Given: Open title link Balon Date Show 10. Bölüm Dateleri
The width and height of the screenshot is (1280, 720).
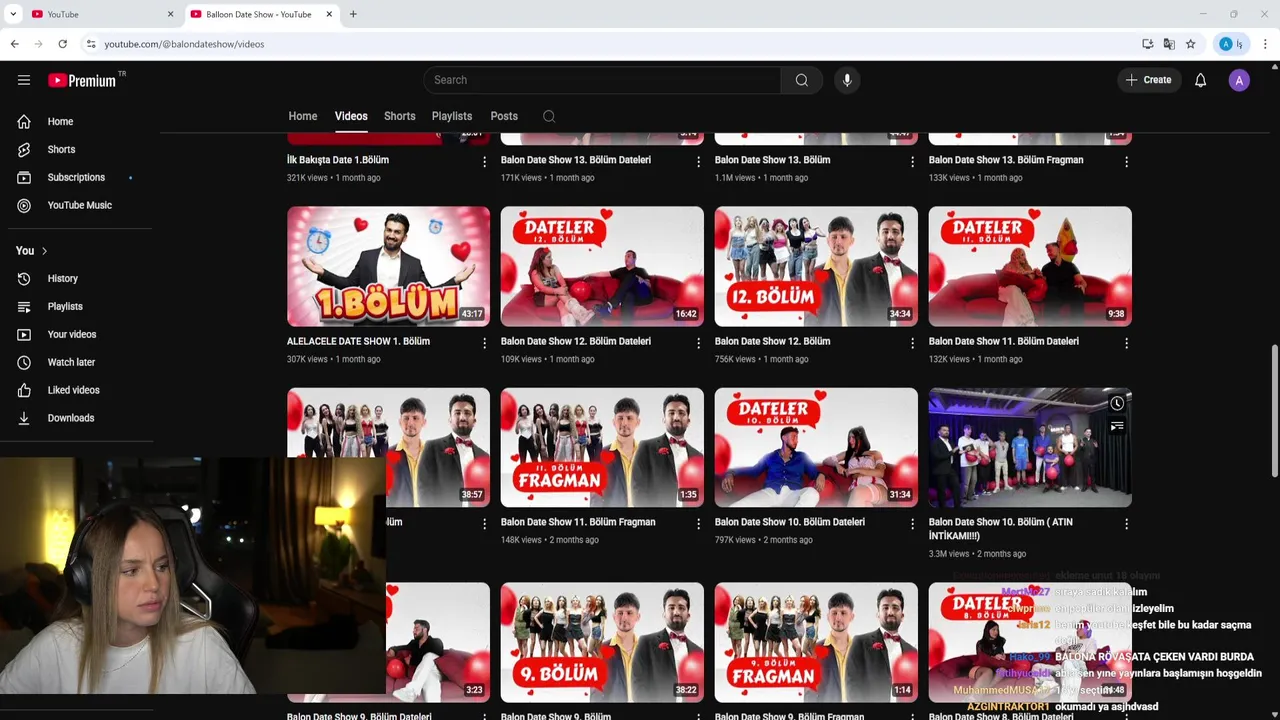Looking at the screenshot, I should 790,522.
